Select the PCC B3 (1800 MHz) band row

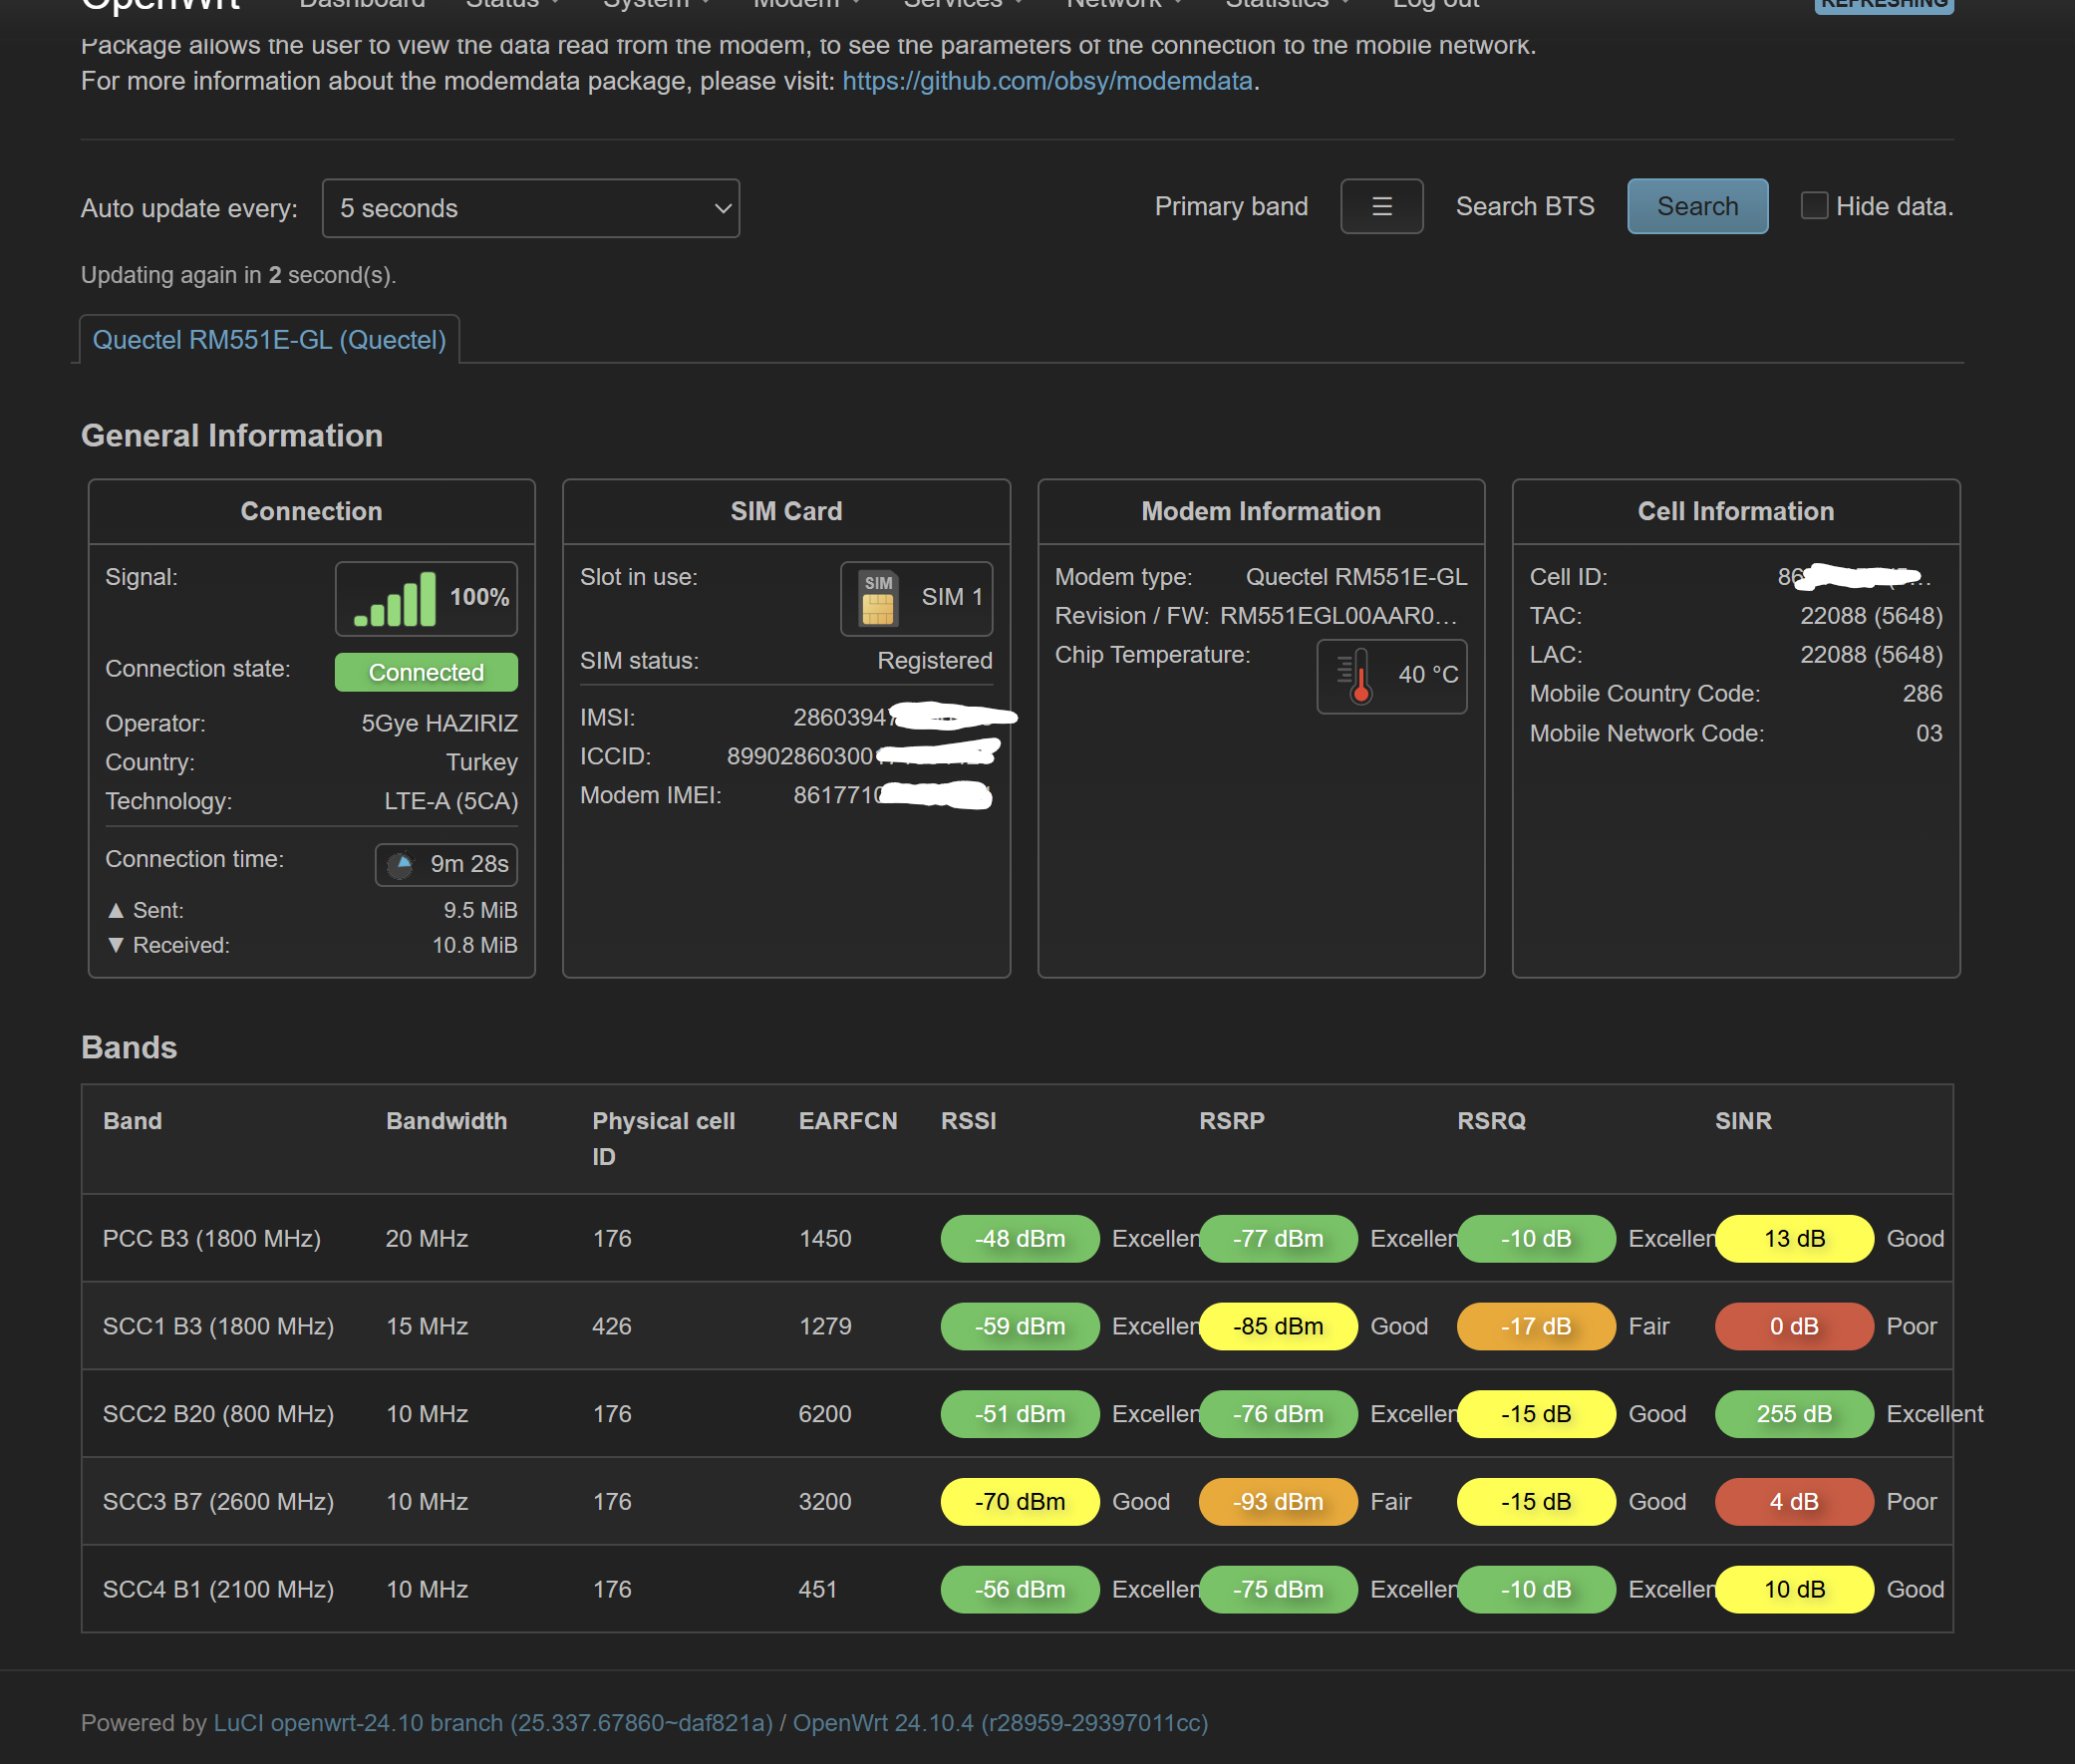(x=1017, y=1238)
